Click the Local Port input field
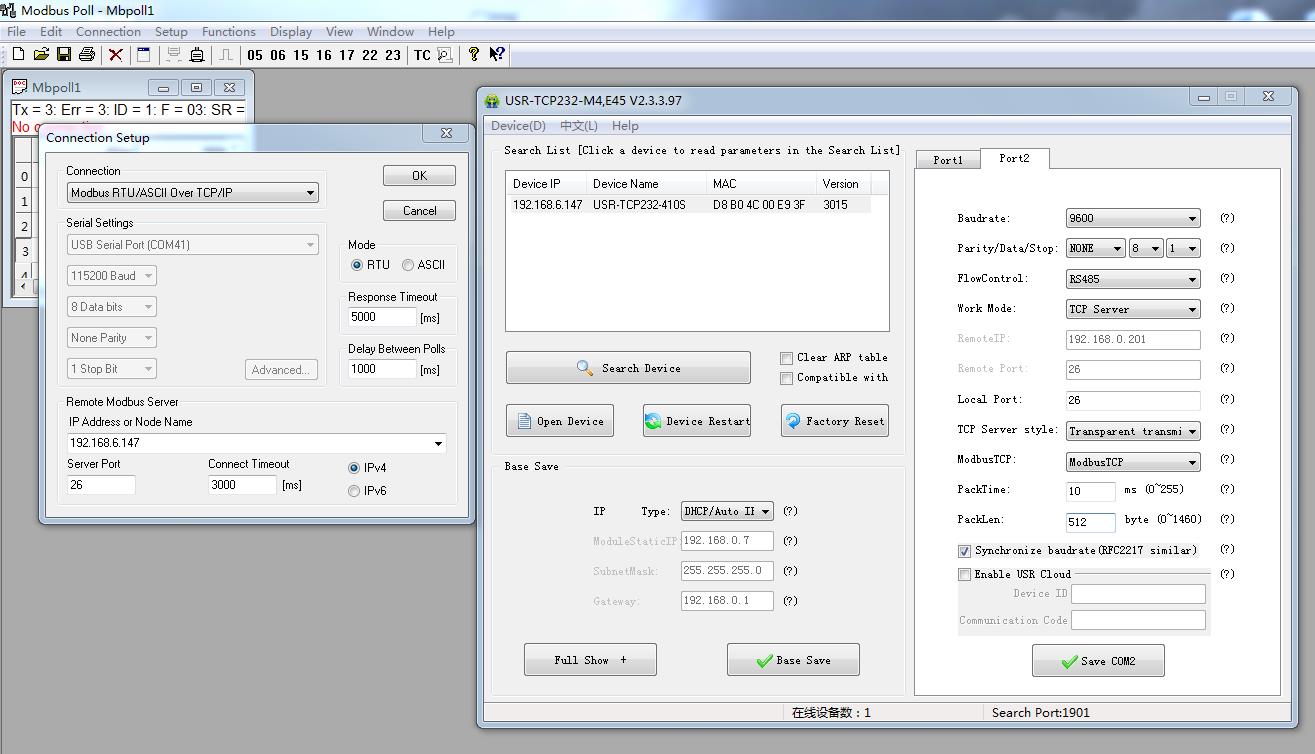Screen dimensions: 1315x754 coord(1133,400)
